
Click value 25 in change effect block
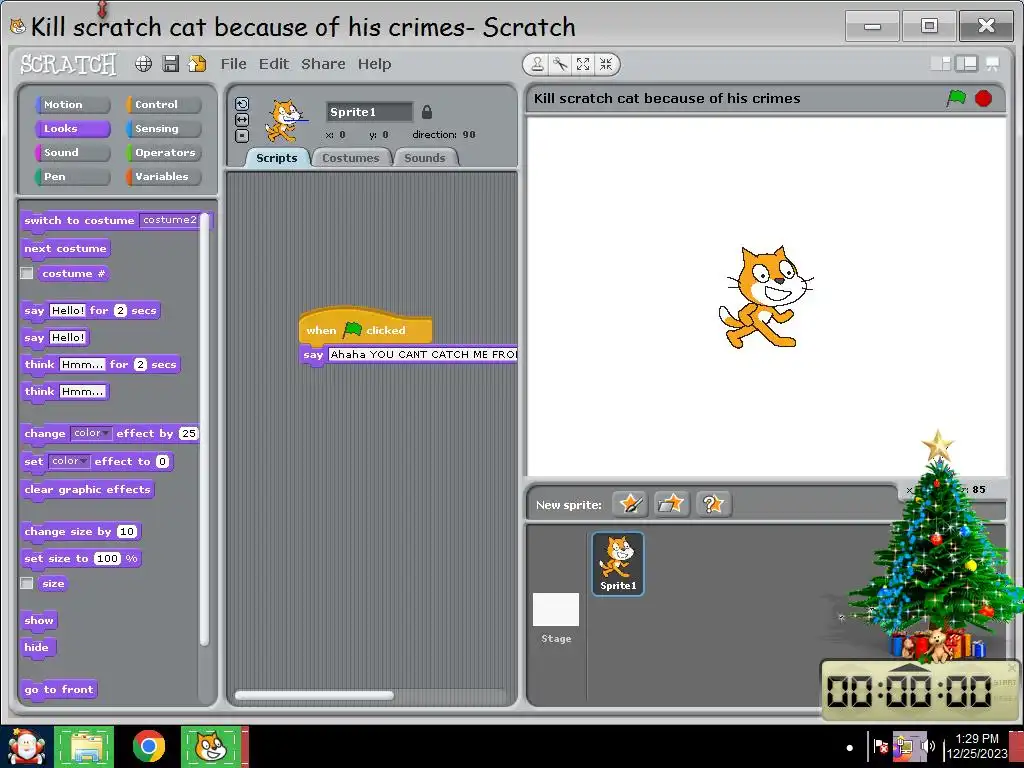(x=188, y=434)
